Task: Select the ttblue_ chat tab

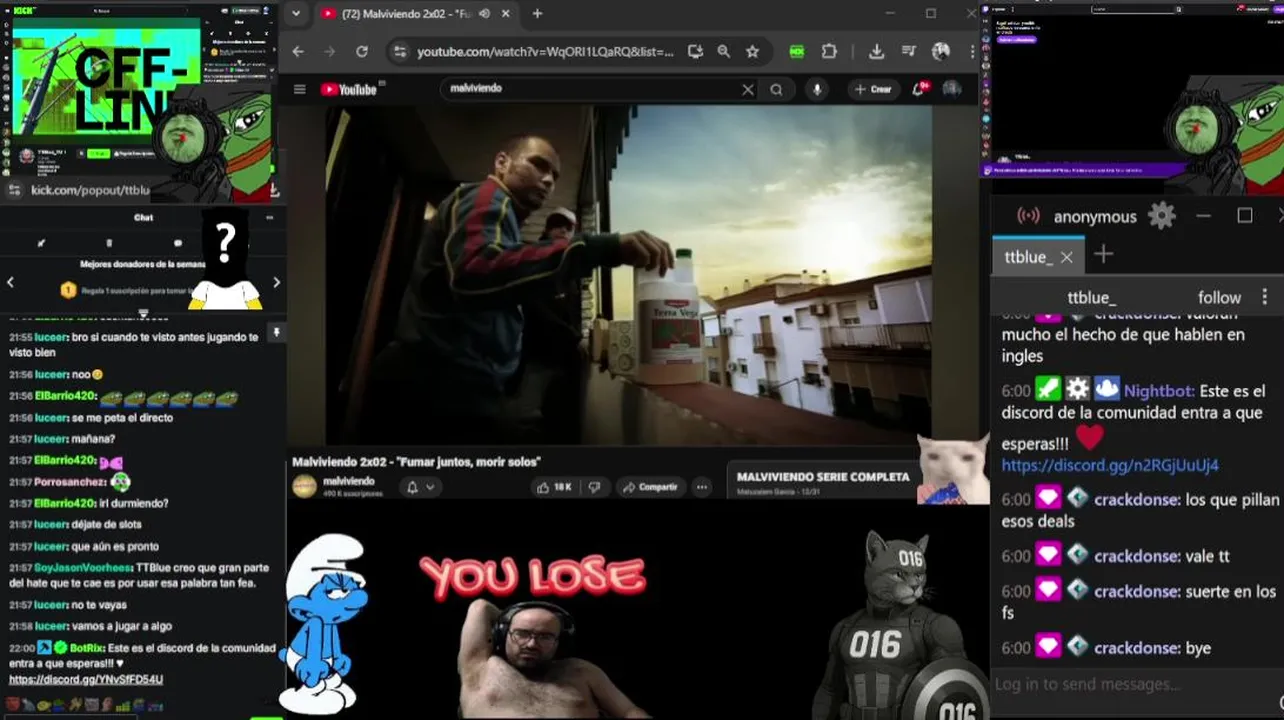Action: tap(1040, 257)
